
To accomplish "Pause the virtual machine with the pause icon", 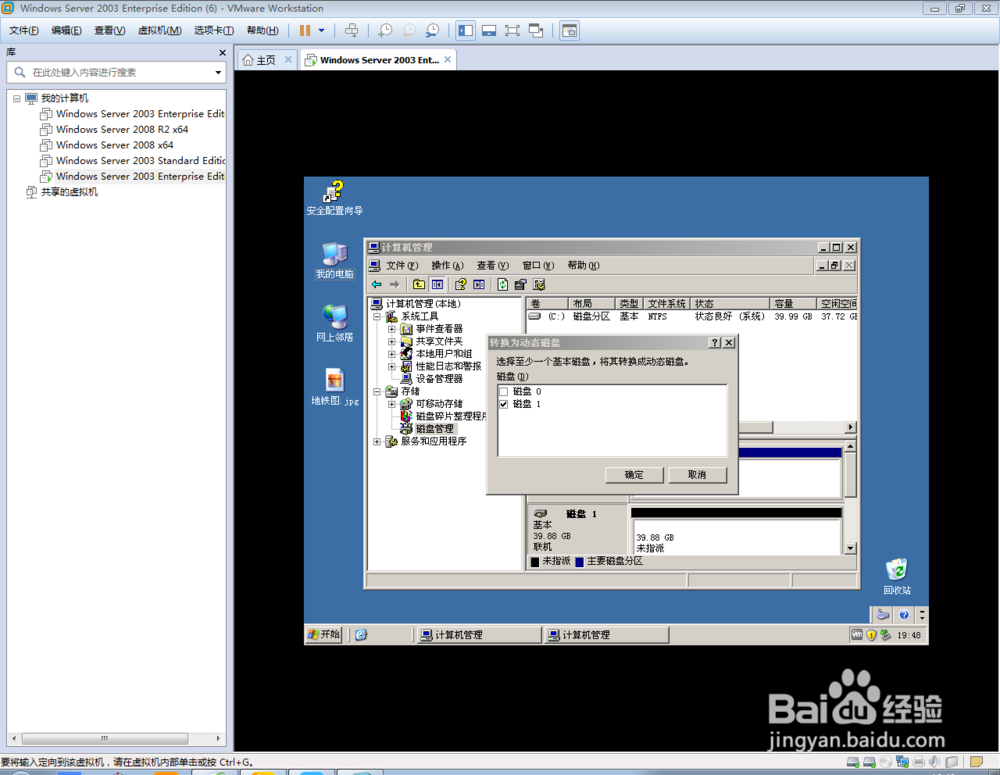I will (305, 31).
